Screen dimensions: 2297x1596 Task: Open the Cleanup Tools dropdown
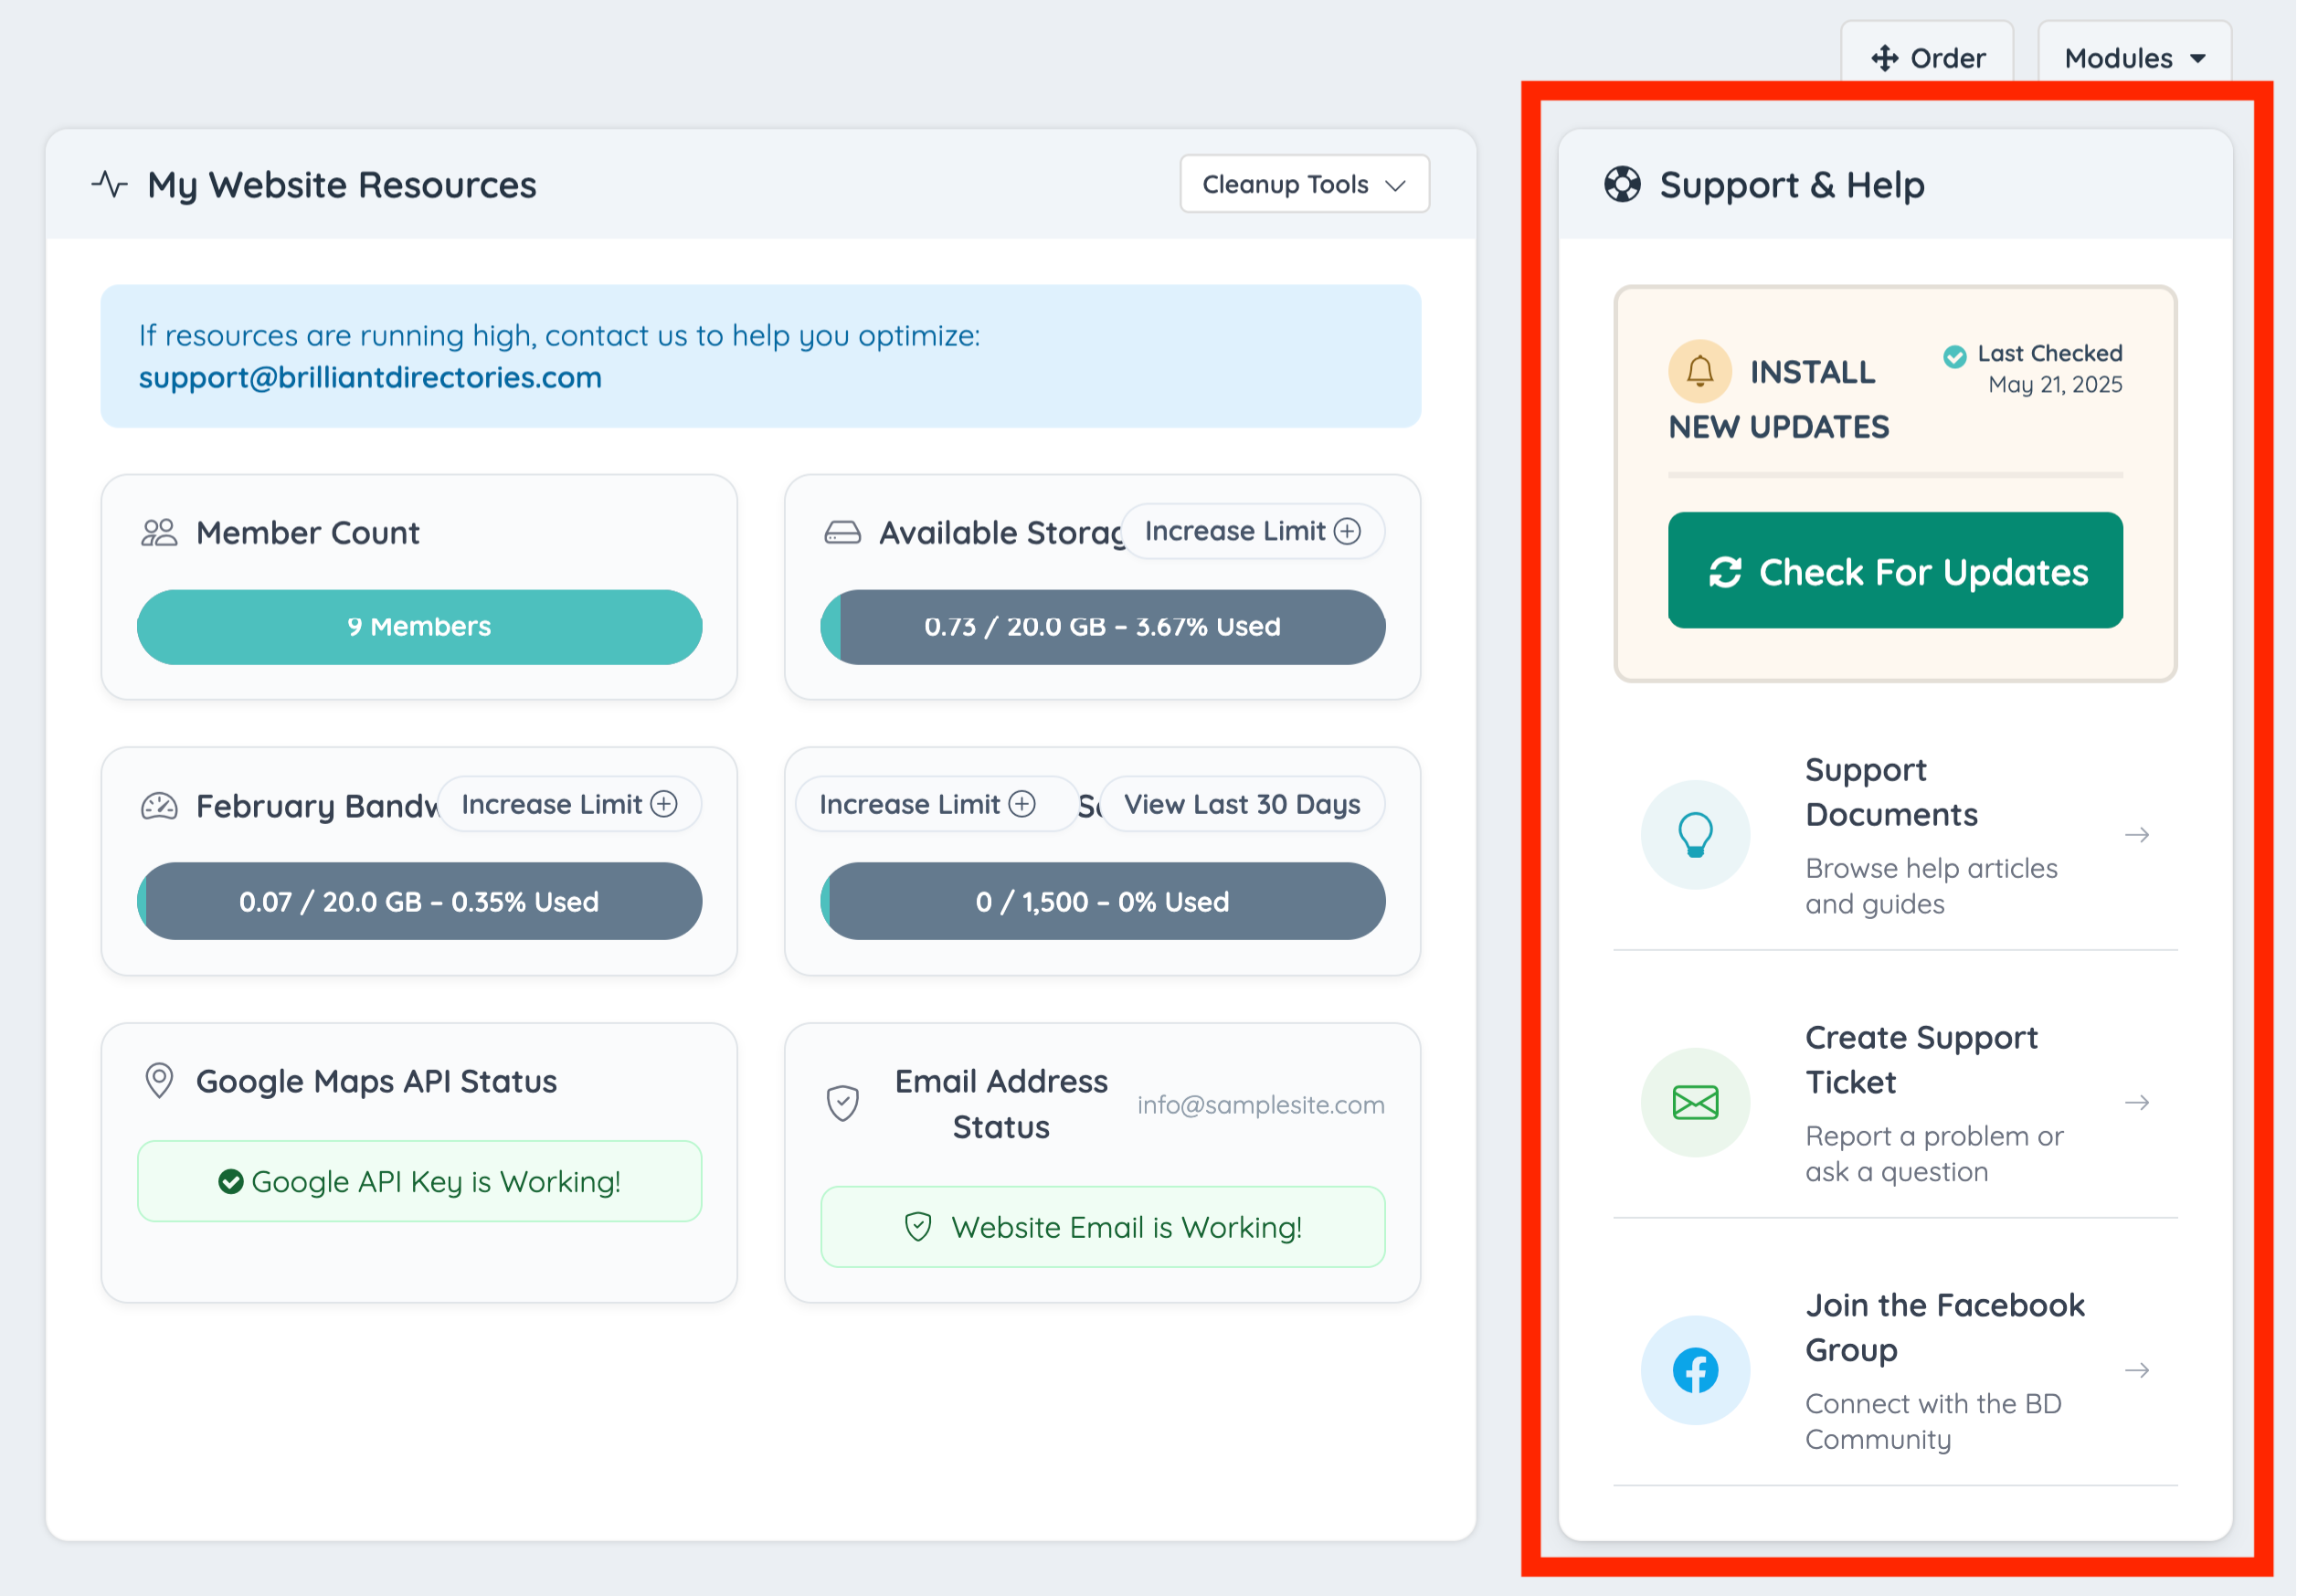point(1303,184)
